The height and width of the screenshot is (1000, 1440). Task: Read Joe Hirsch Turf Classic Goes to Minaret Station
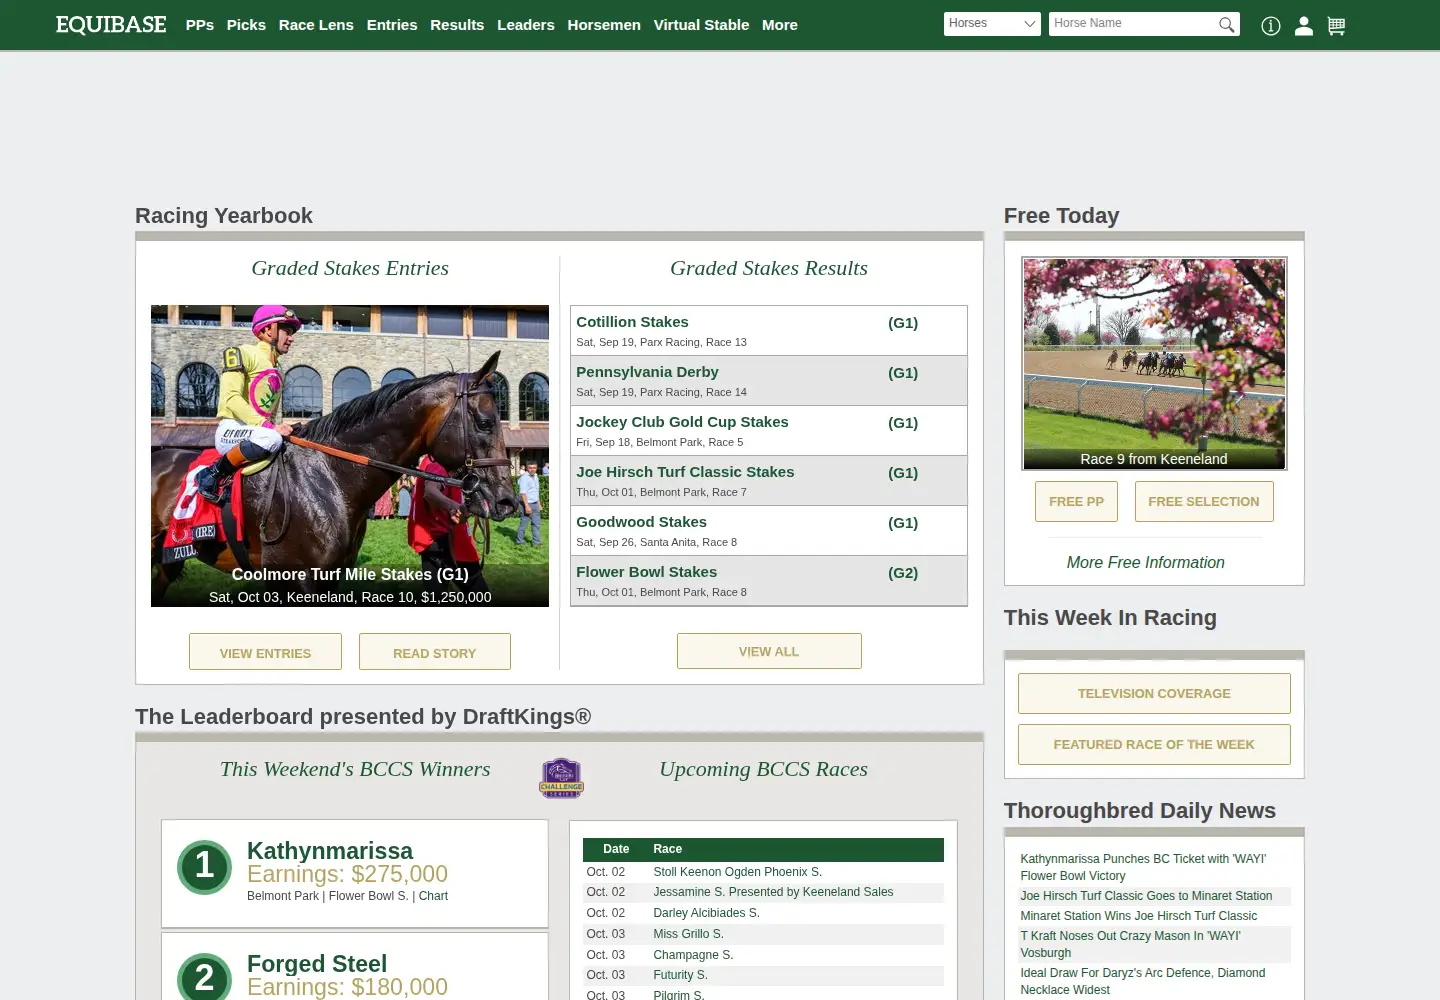click(x=1146, y=896)
